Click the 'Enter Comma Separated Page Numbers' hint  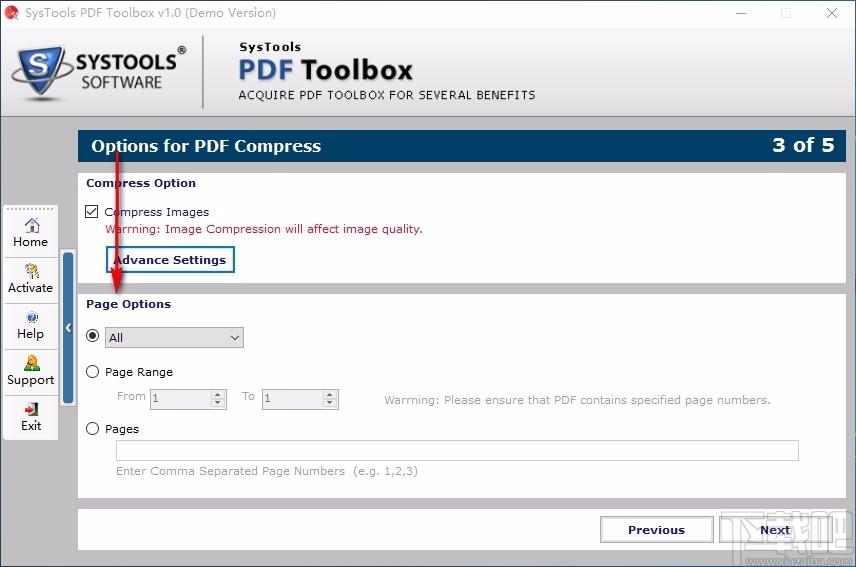[266, 471]
